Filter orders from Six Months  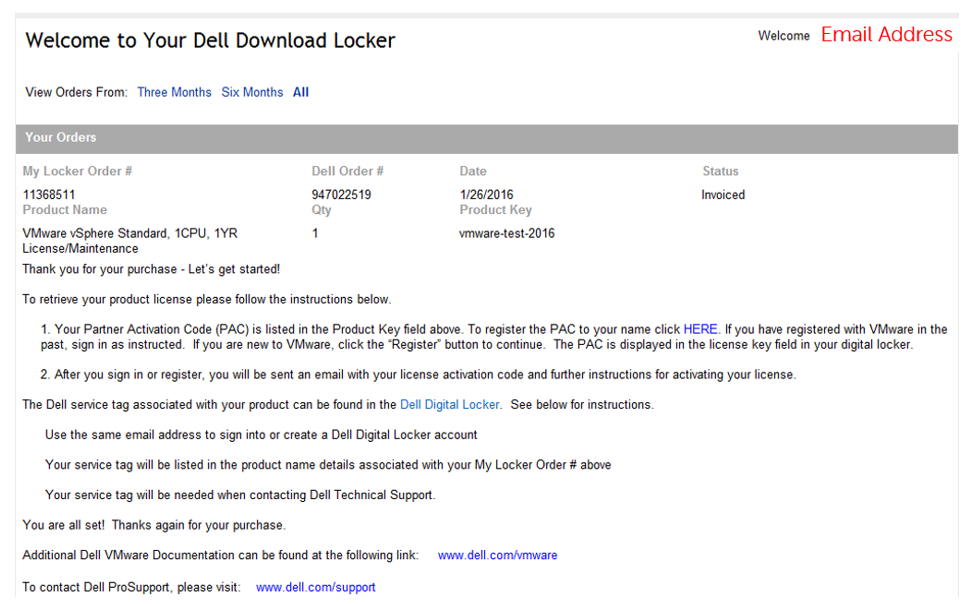click(x=252, y=92)
